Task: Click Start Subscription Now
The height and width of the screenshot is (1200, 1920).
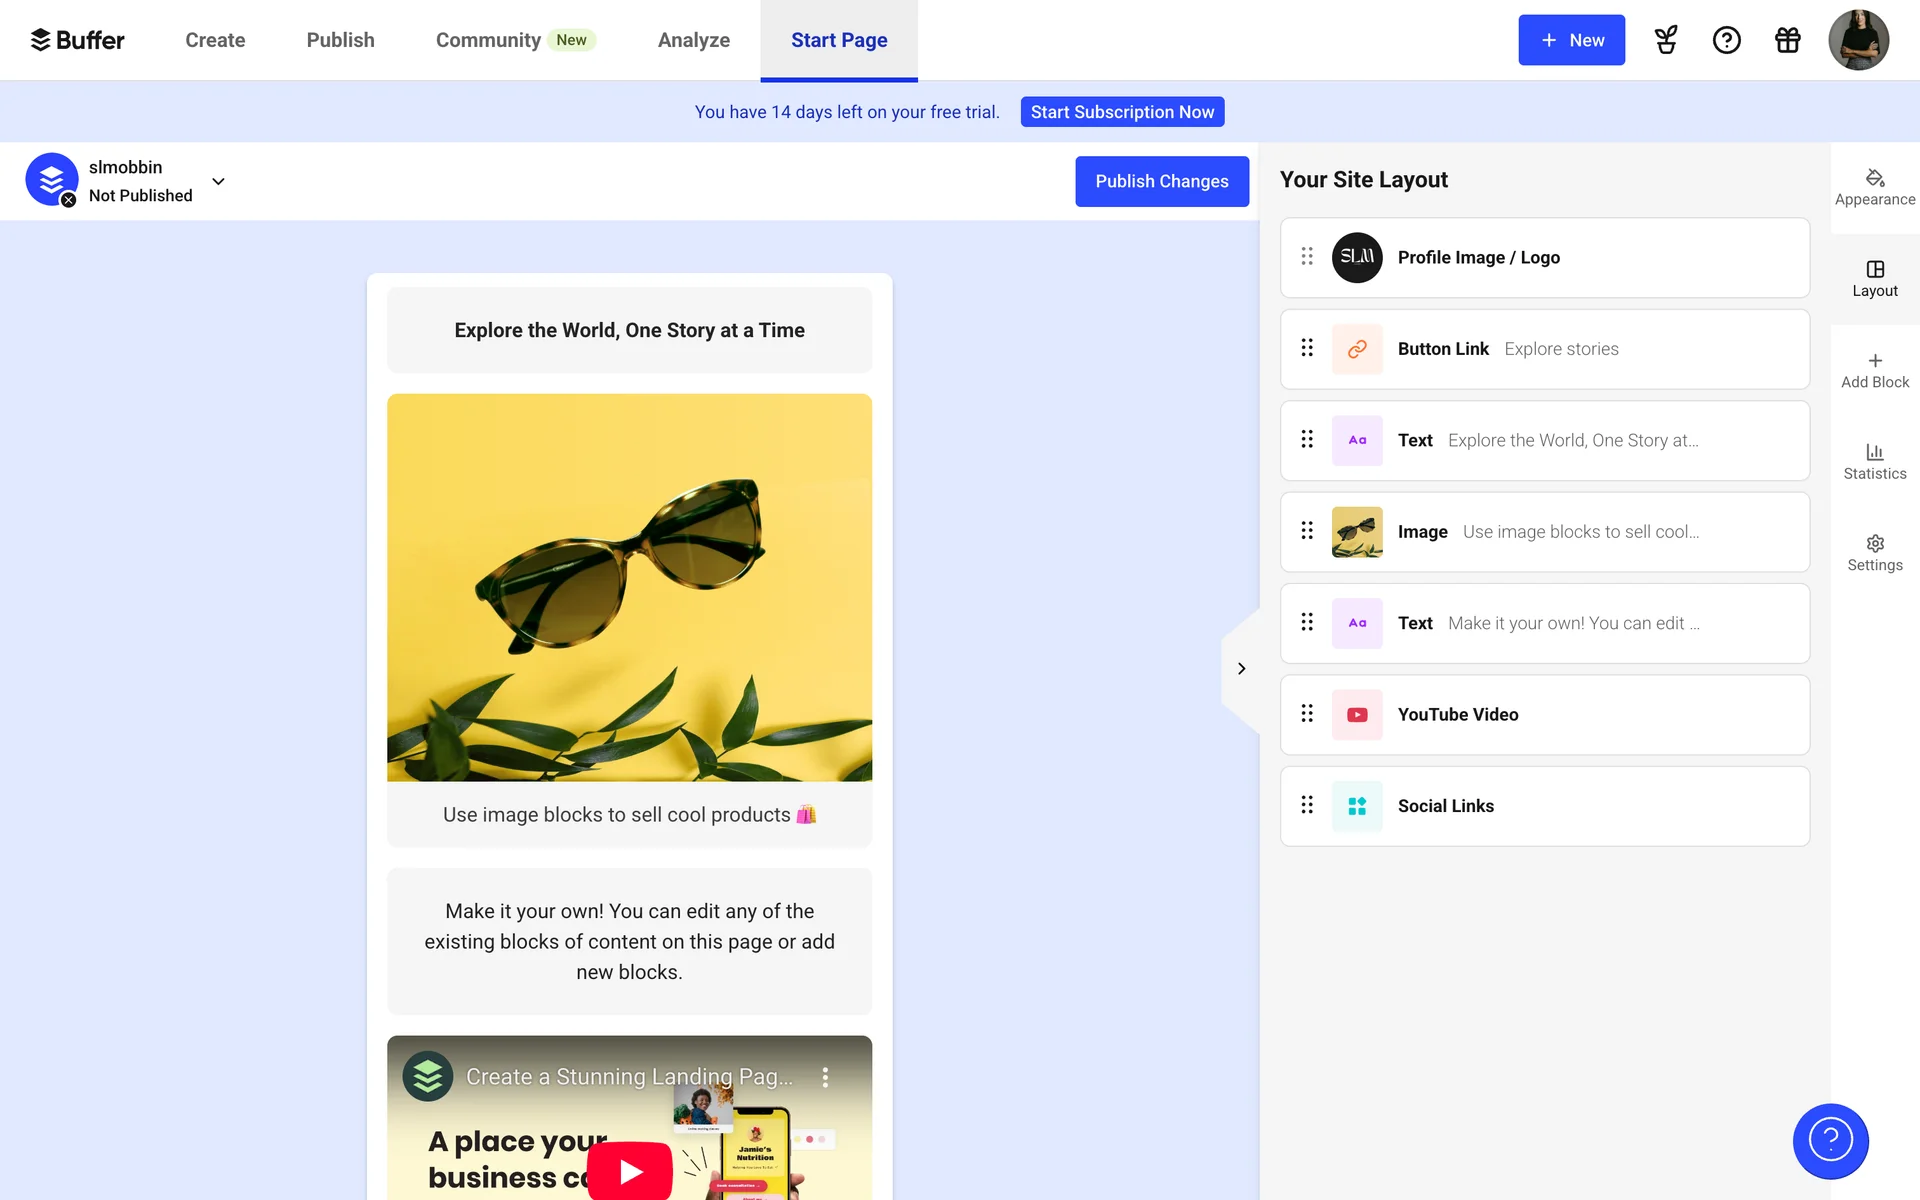Action: (x=1121, y=112)
